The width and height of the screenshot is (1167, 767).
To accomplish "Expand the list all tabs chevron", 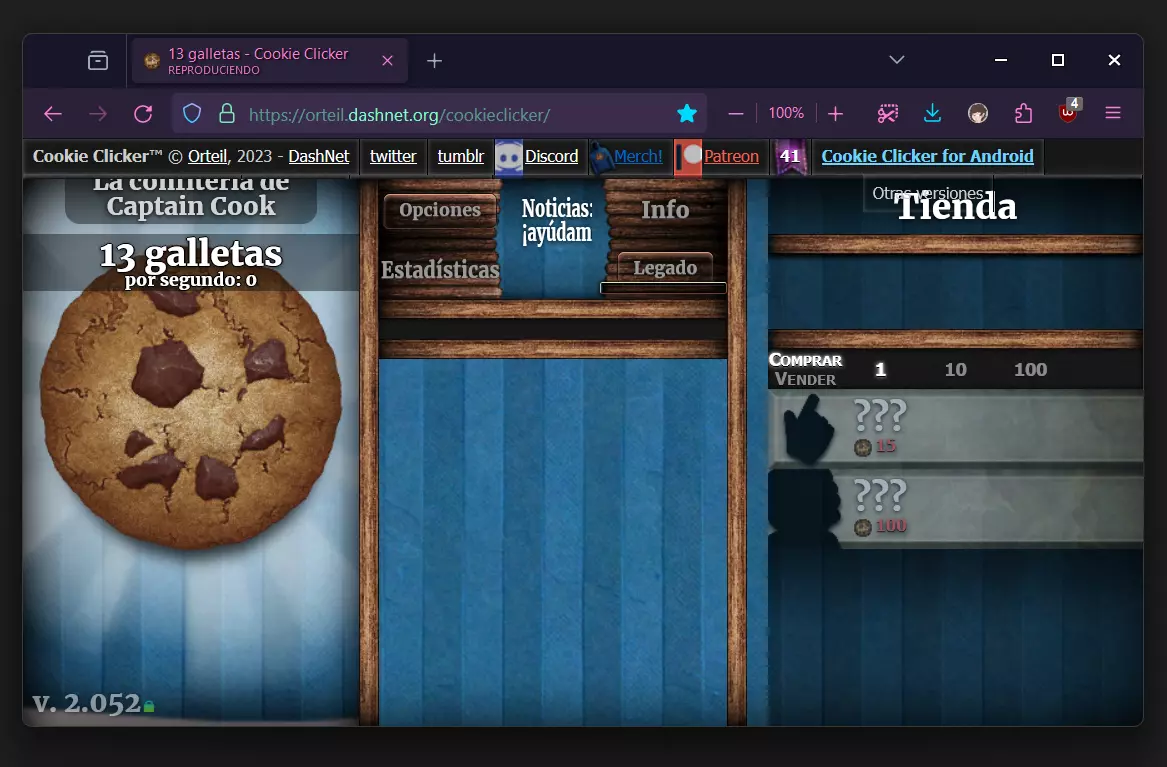I will [x=897, y=60].
